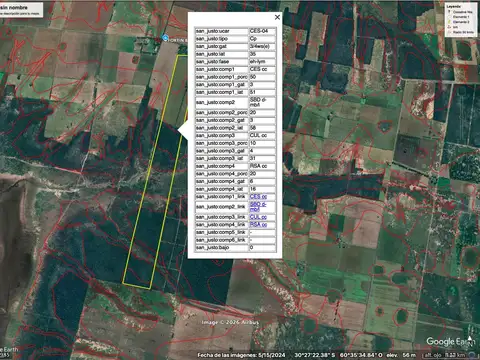Click the blue placemark icon near the road
The height and width of the screenshot is (360, 480).
point(165,38)
